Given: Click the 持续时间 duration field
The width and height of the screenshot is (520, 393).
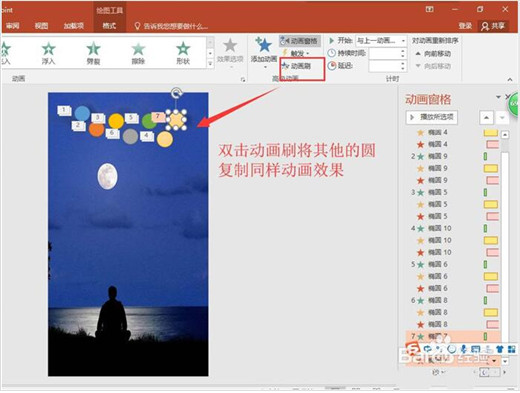Looking at the screenshot, I should [384, 53].
